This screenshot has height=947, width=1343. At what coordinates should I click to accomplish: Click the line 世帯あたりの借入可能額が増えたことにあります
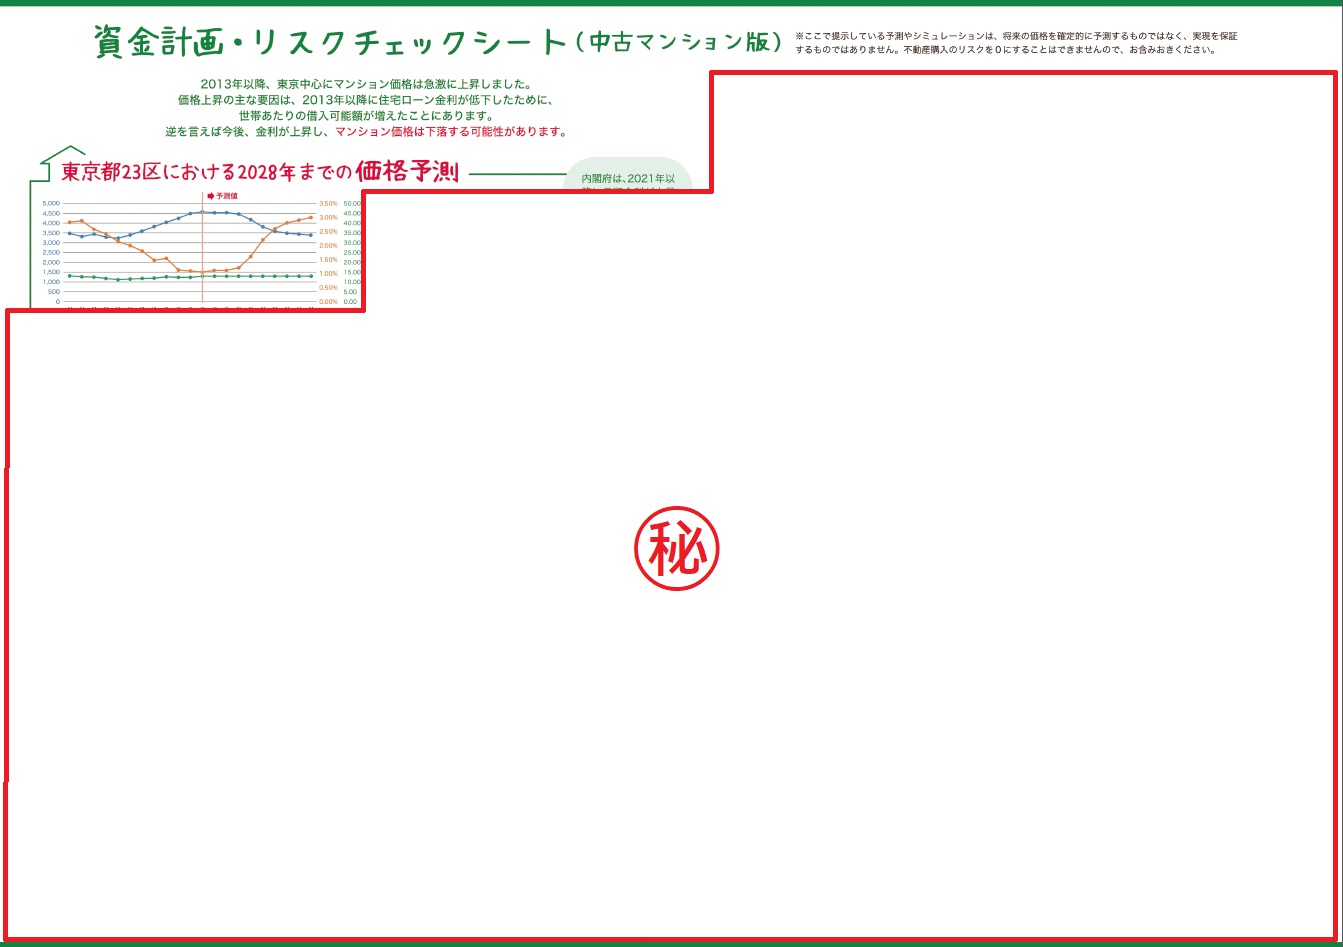365,116
